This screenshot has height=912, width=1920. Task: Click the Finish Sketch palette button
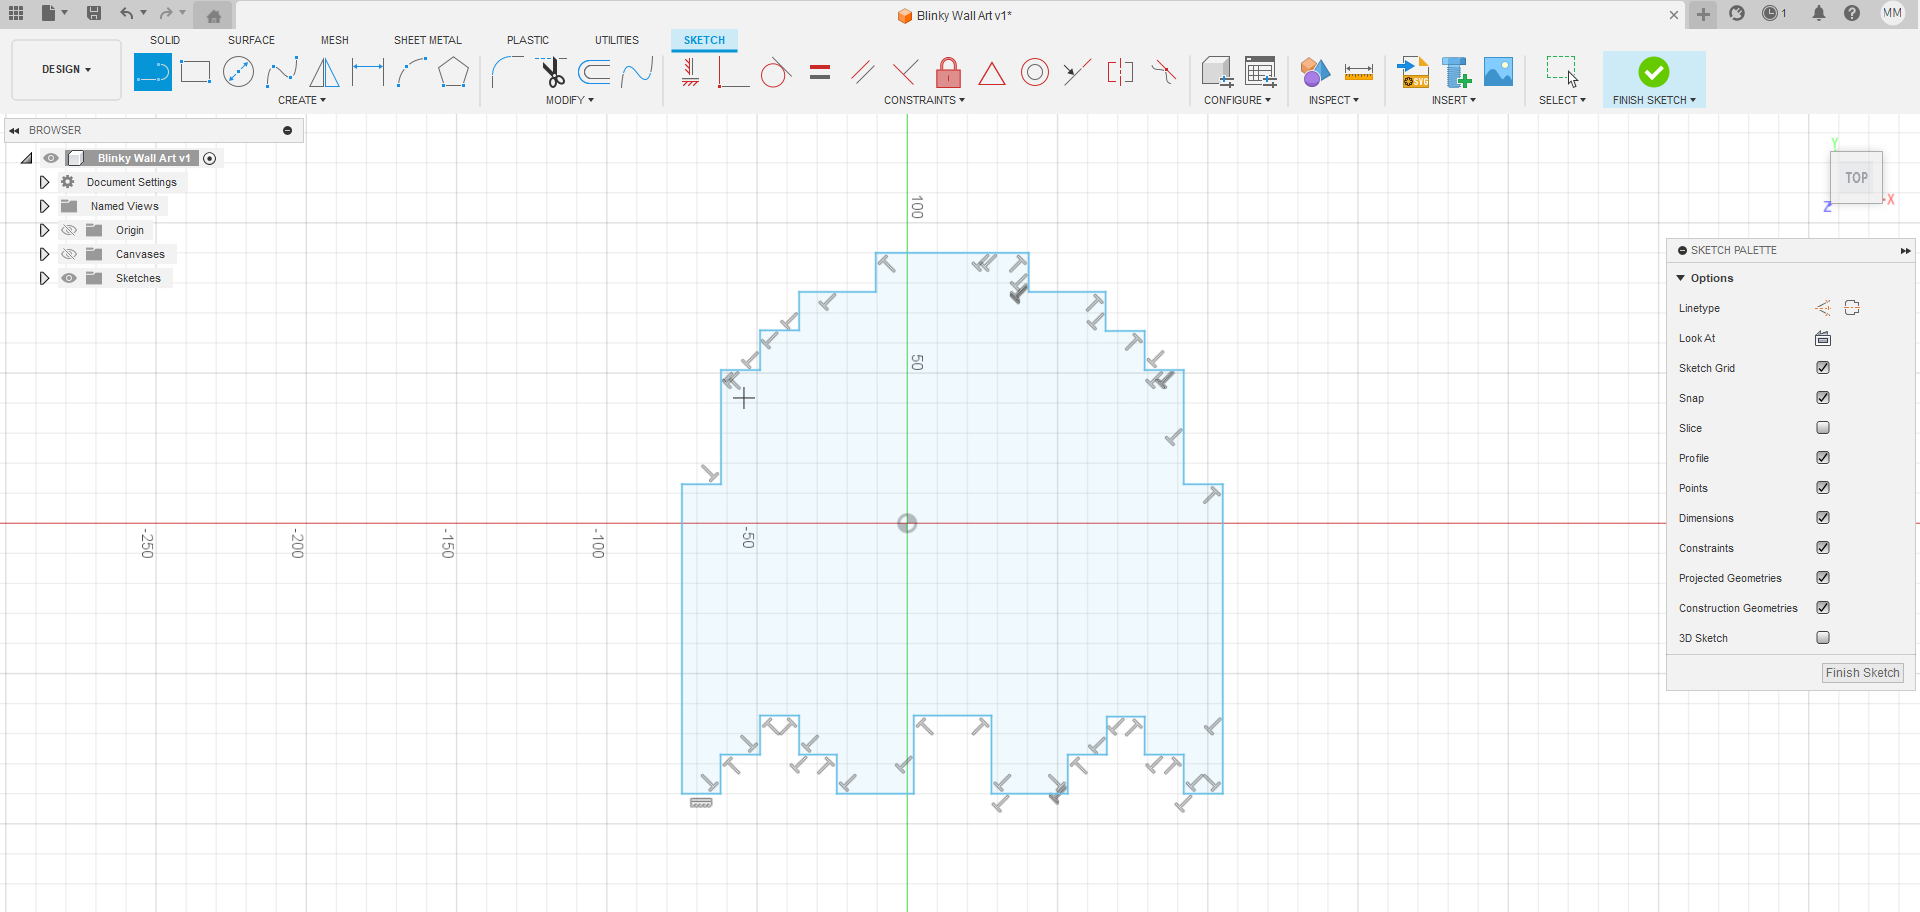1862,673
